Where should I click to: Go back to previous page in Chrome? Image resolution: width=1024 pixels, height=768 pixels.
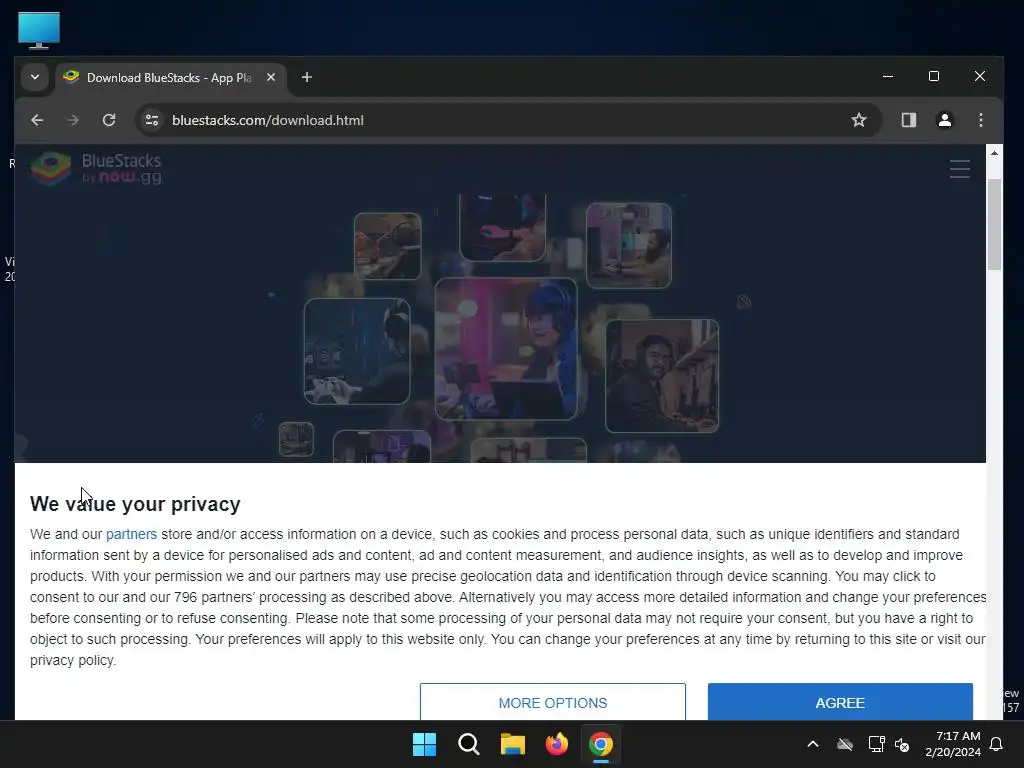[37, 120]
